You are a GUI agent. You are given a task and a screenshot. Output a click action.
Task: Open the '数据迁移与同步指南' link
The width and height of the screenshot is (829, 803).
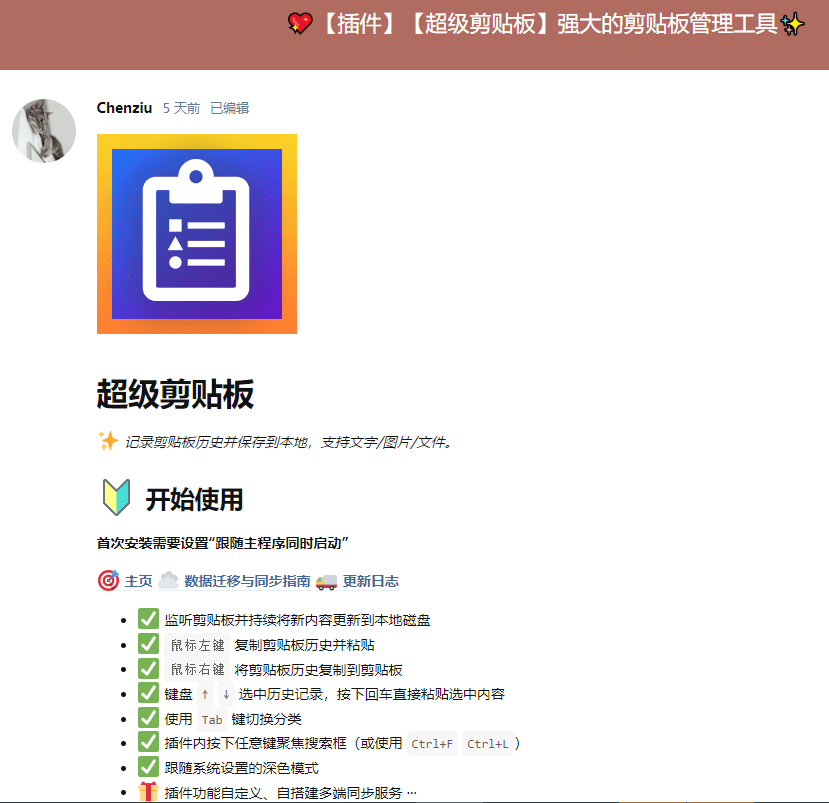[x=247, y=581]
